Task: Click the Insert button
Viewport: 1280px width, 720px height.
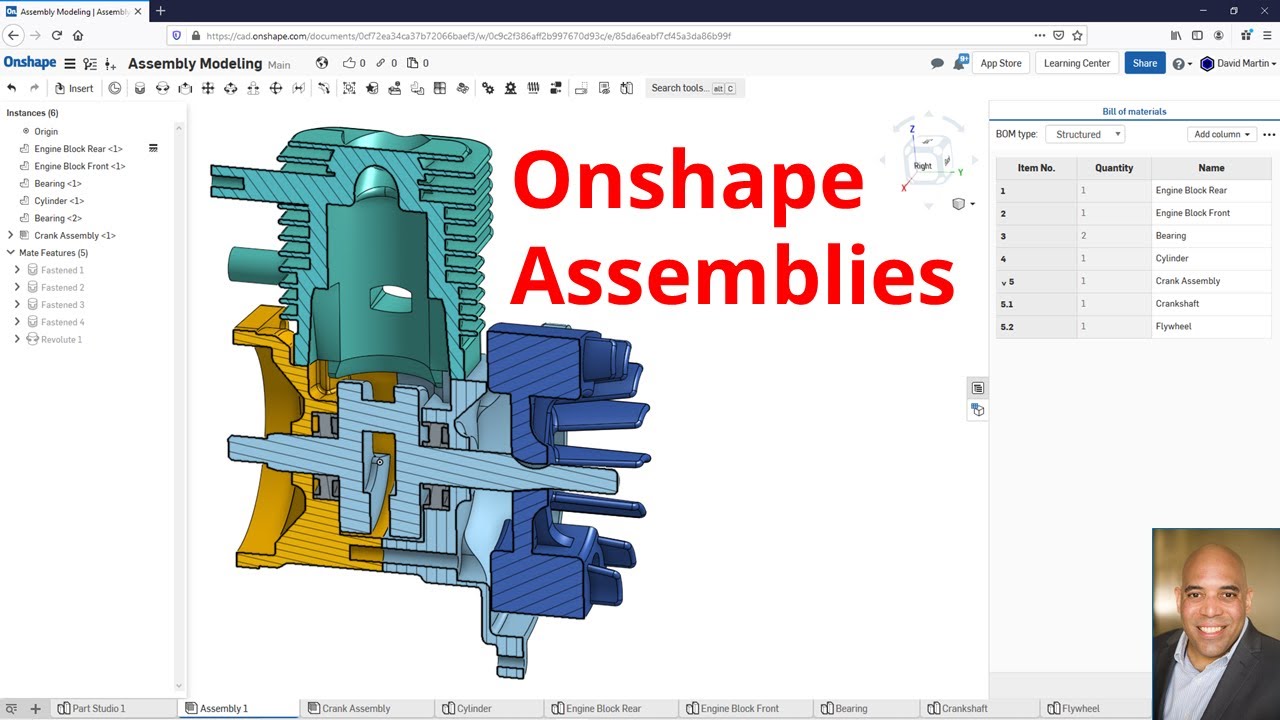Action: coord(74,88)
